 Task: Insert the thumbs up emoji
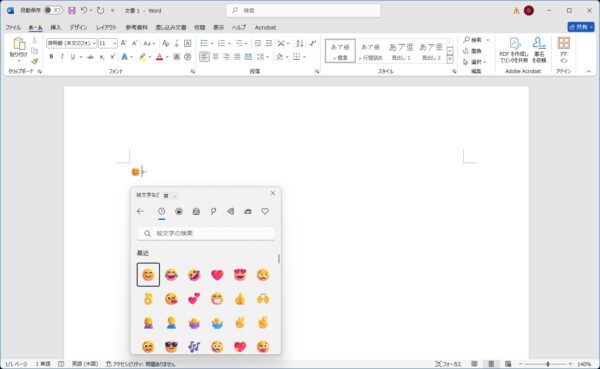coord(240,299)
